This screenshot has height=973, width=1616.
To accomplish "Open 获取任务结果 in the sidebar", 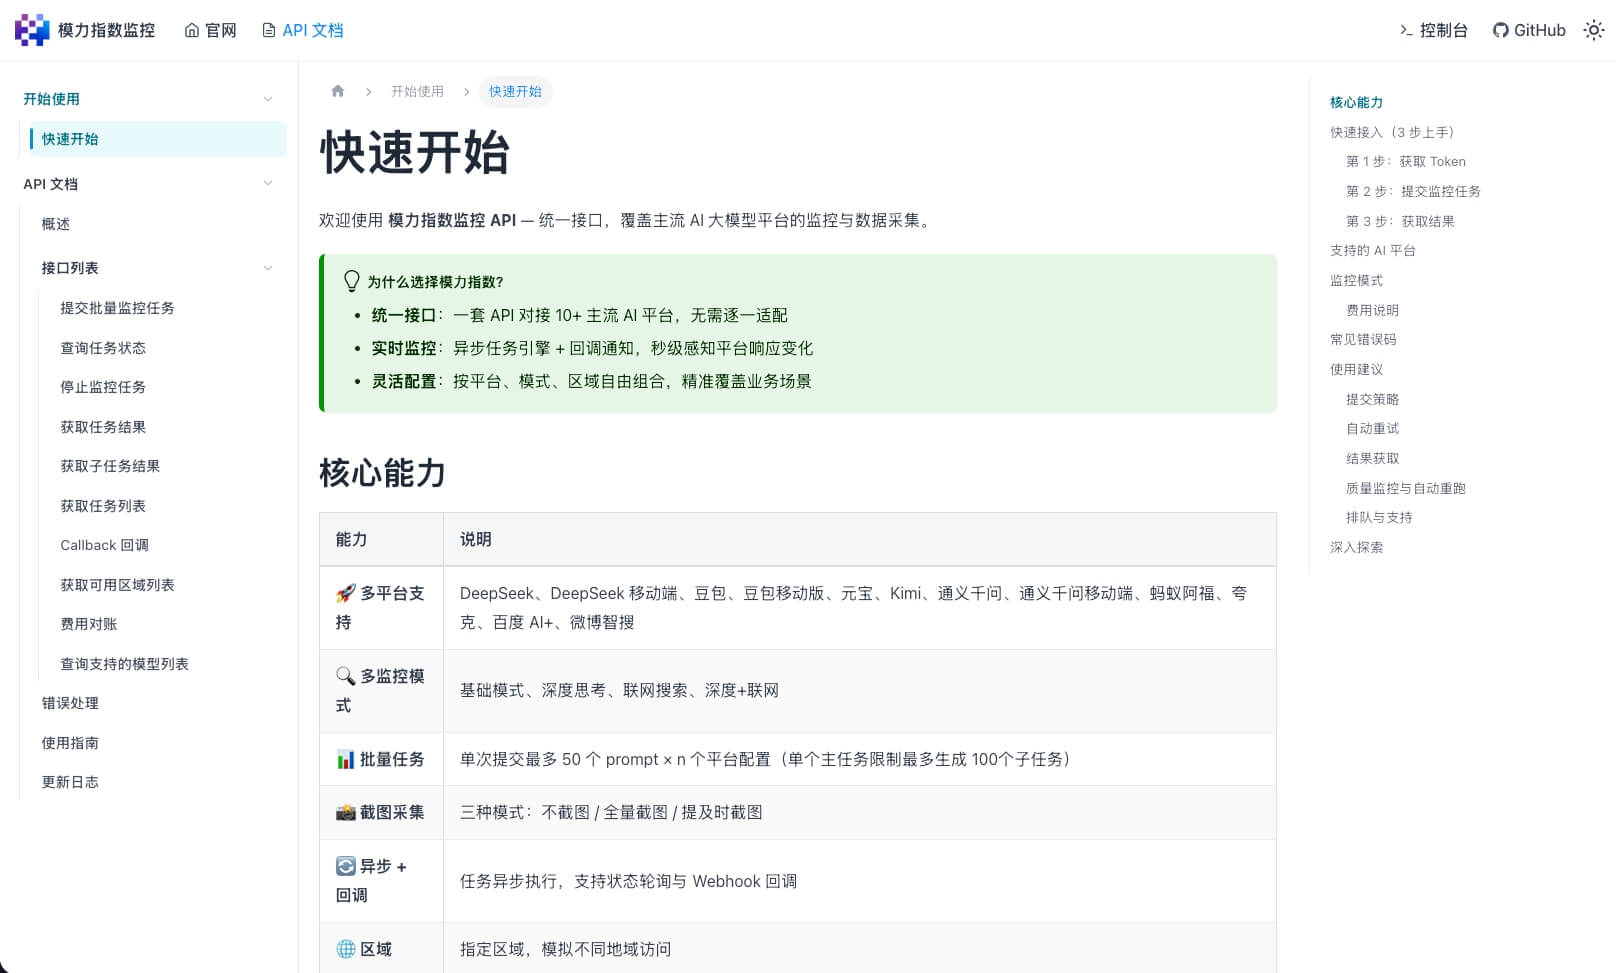I will coord(103,427).
